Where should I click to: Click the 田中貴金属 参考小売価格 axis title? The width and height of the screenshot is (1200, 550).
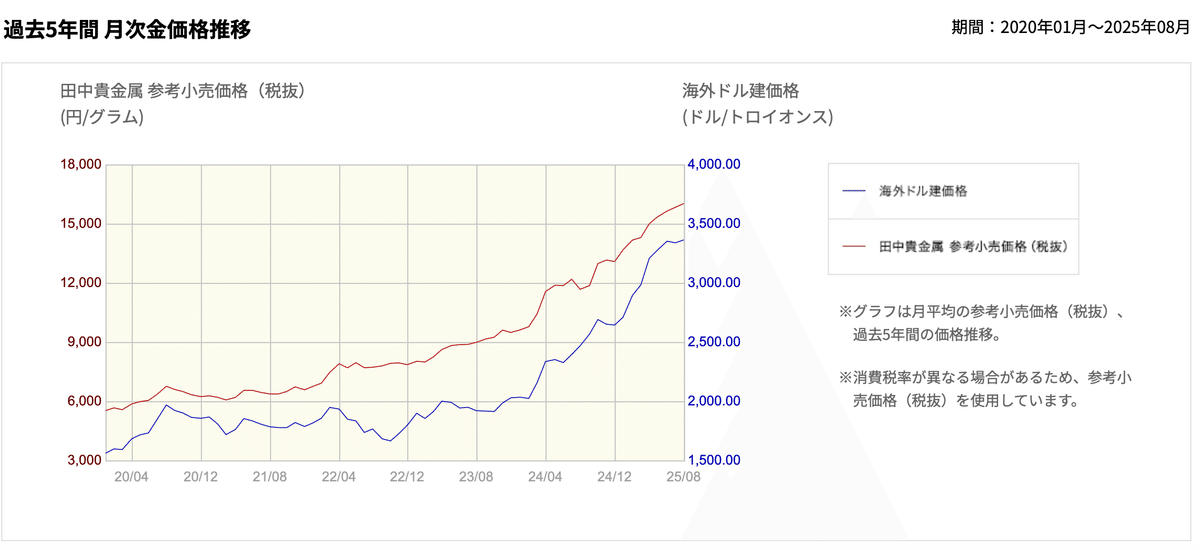click(182, 91)
